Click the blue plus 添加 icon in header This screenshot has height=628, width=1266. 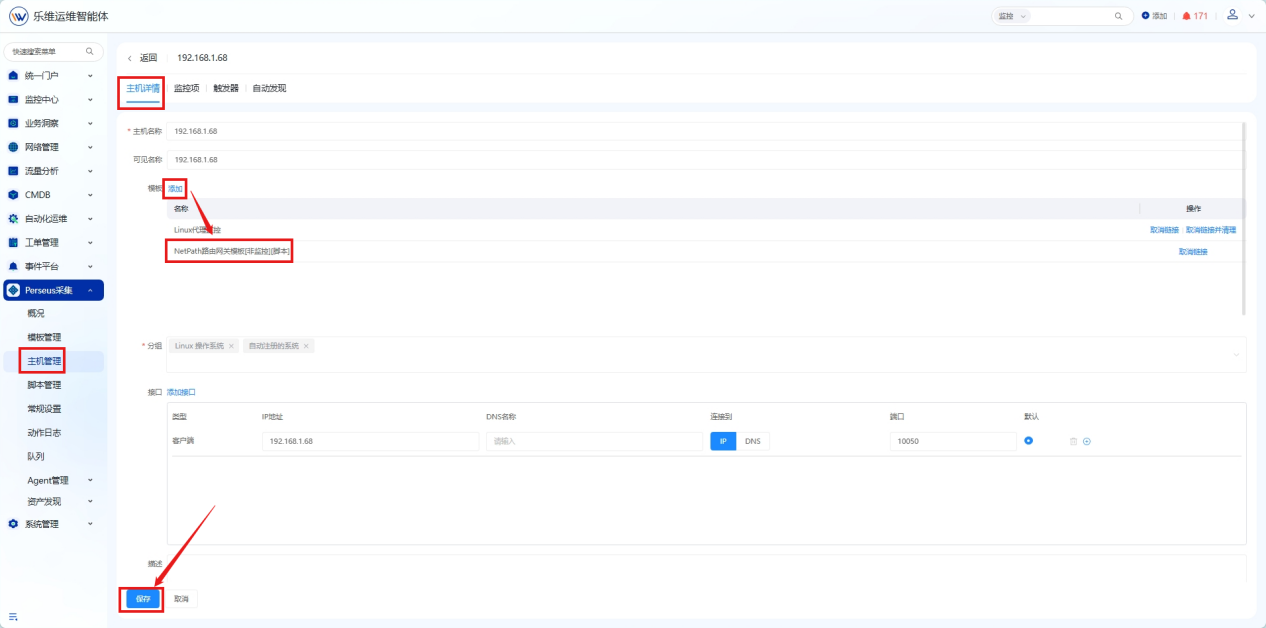1145,16
